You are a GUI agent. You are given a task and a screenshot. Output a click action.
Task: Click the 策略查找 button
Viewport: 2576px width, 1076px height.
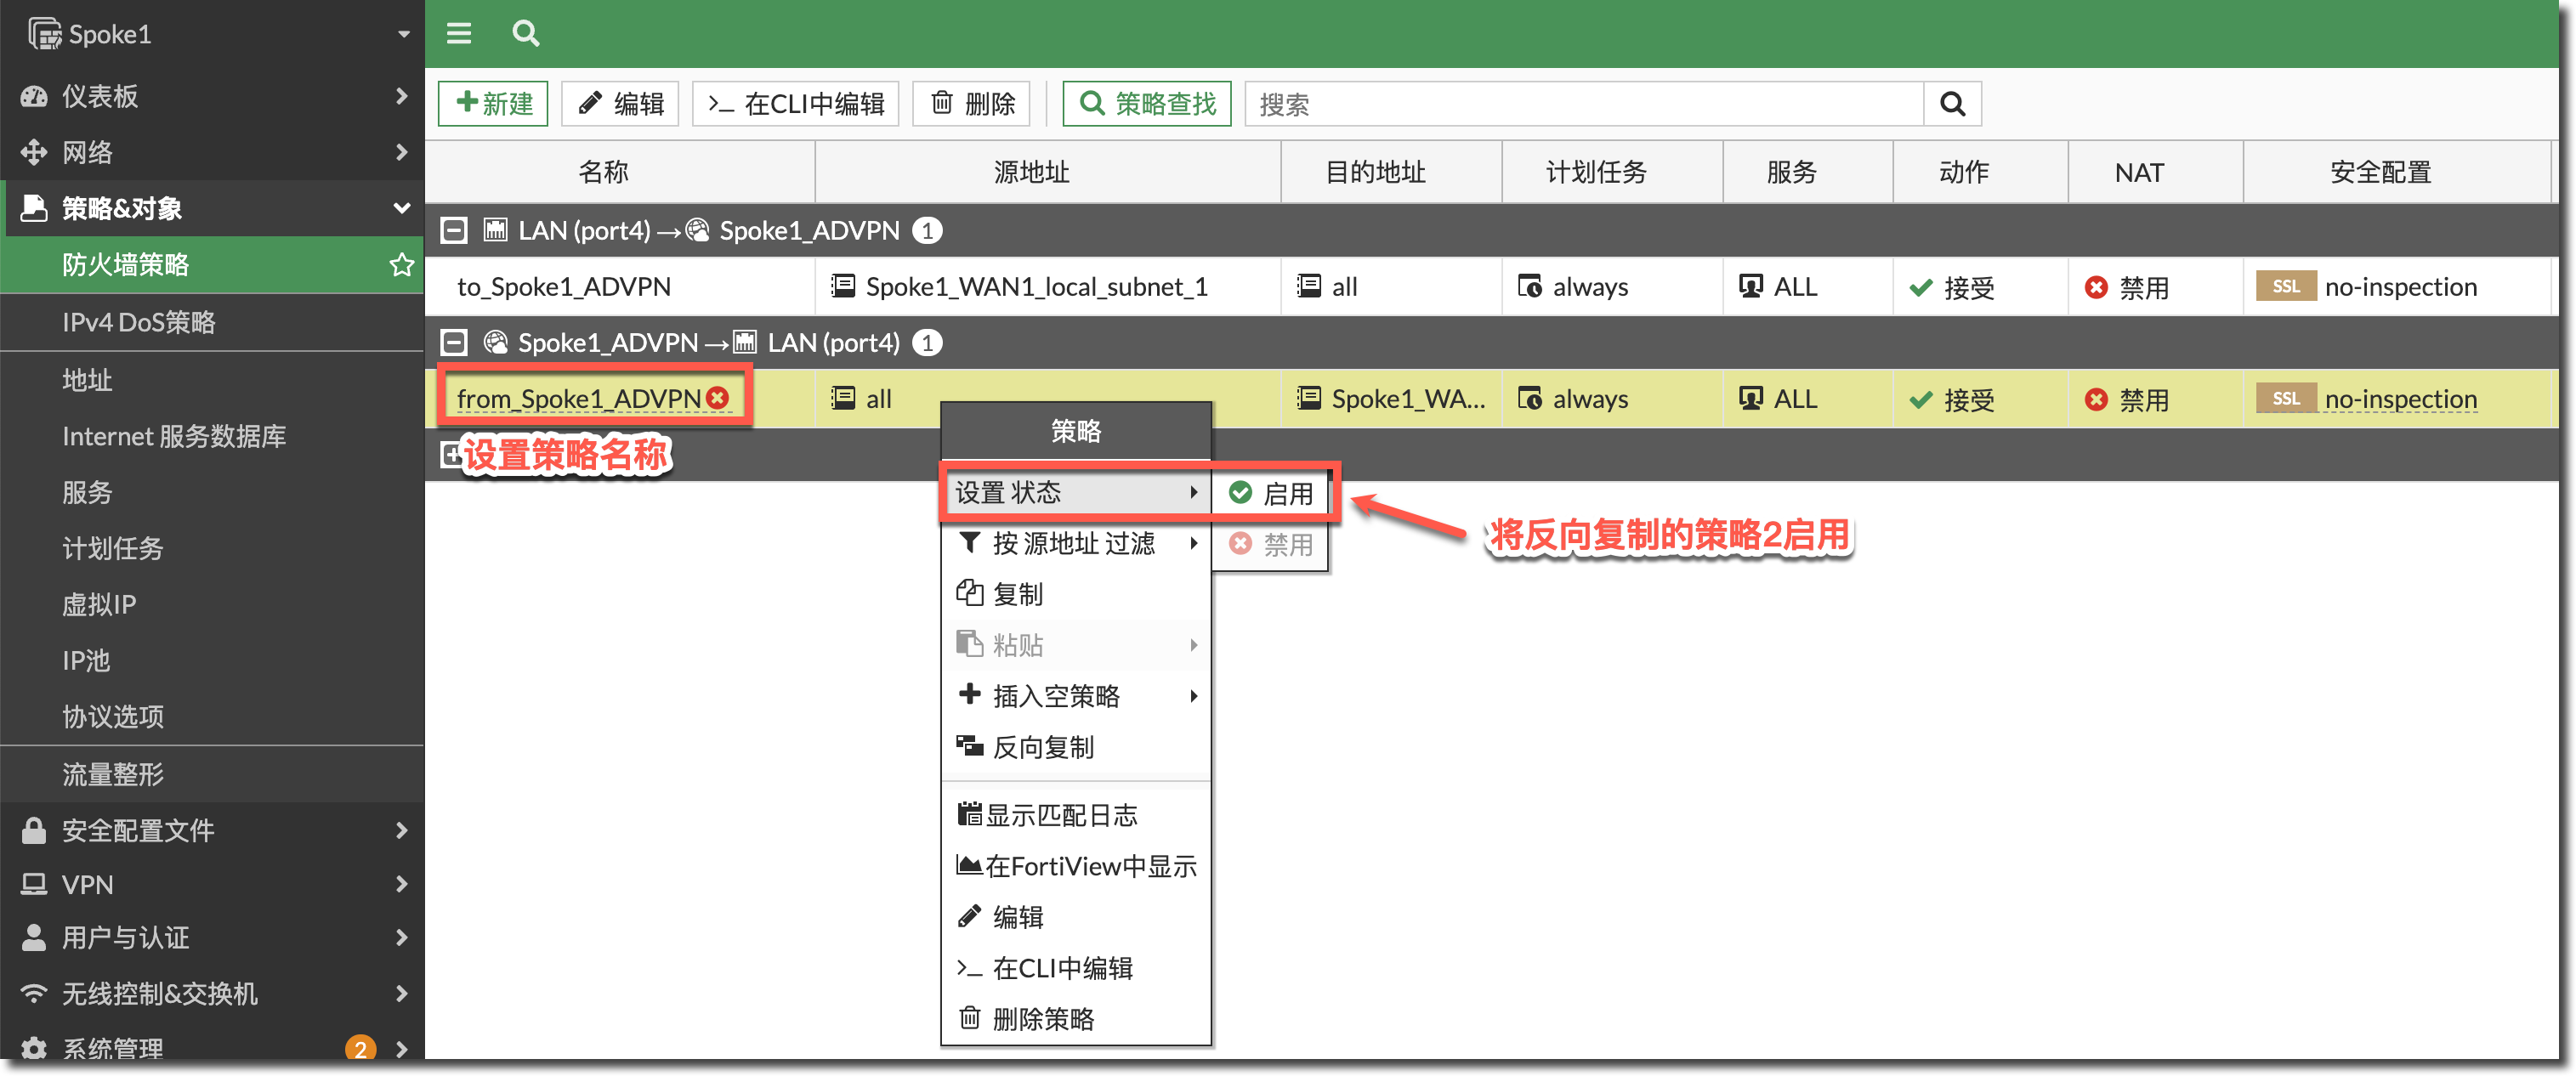point(1146,104)
